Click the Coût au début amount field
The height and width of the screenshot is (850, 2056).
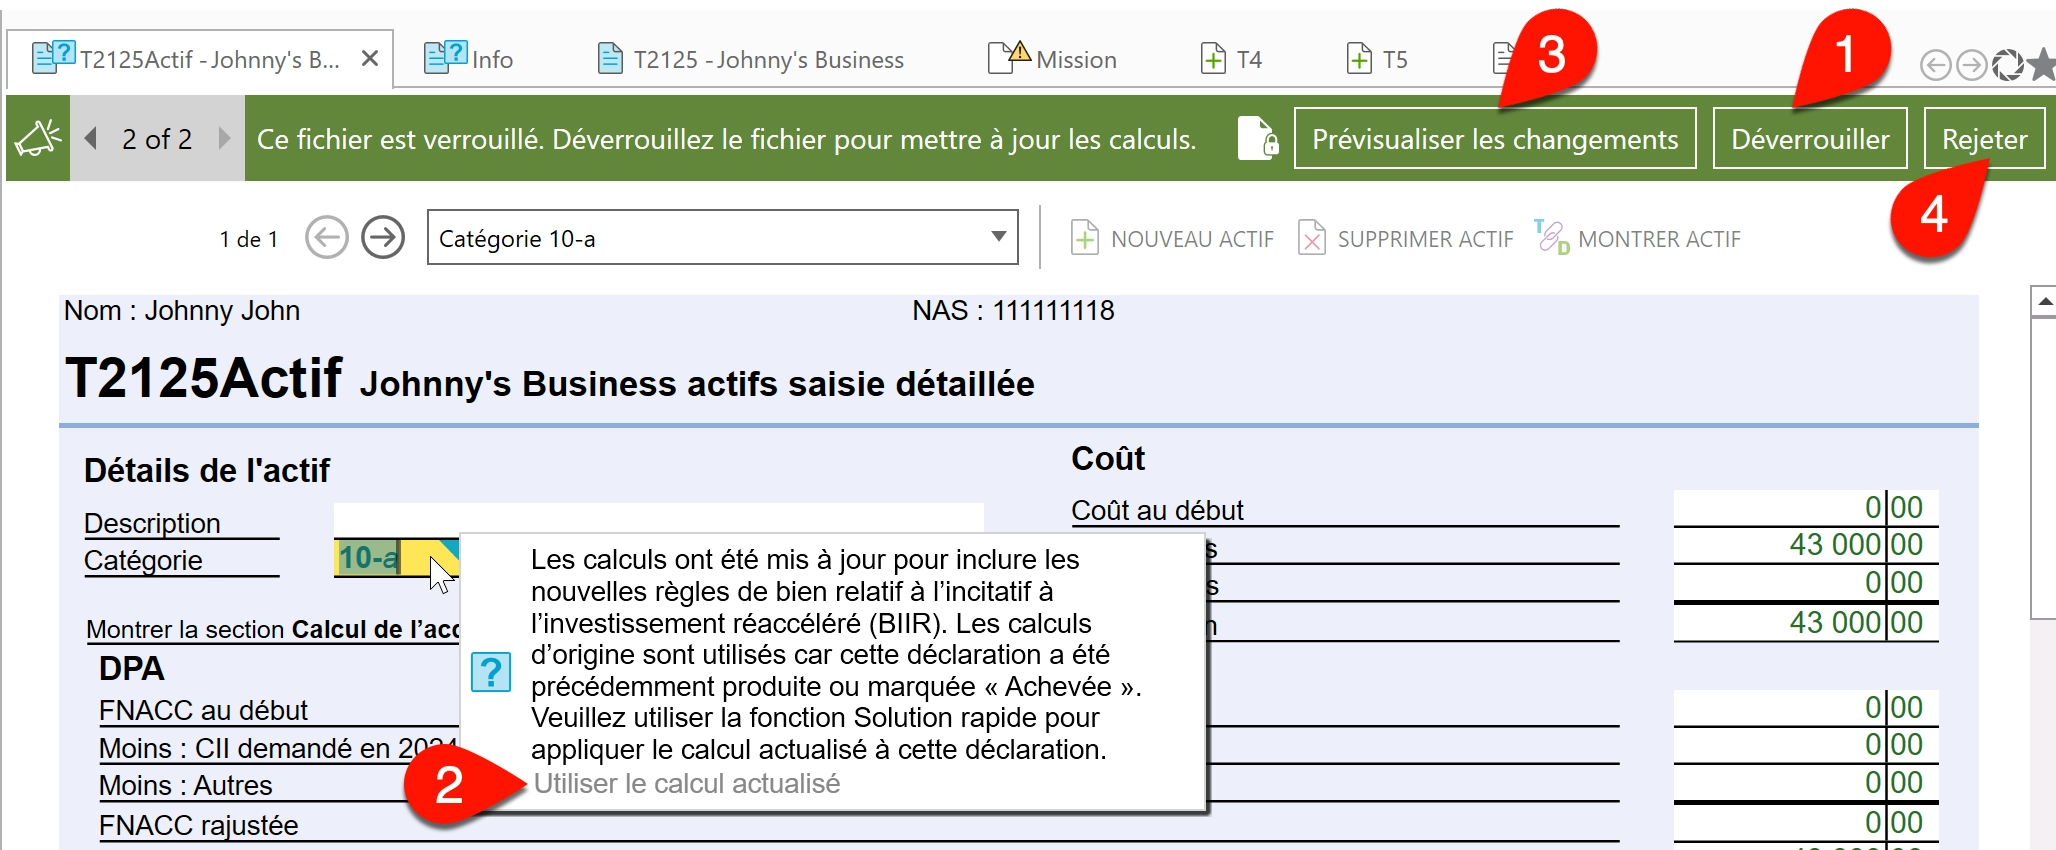[x=1806, y=507]
